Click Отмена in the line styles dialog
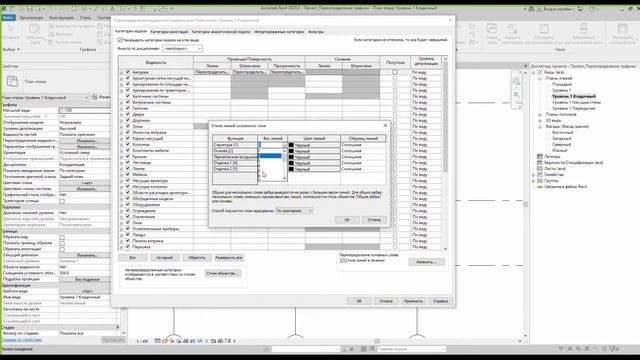This screenshot has height=360, width=640. 374,220
